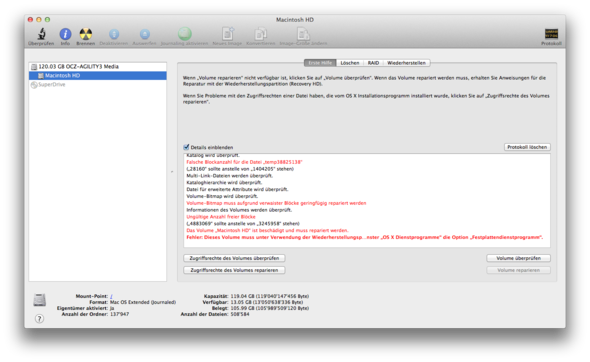Click the Kapazität value 119.04 GB
590x362 pixels.
pyautogui.click(x=269, y=297)
